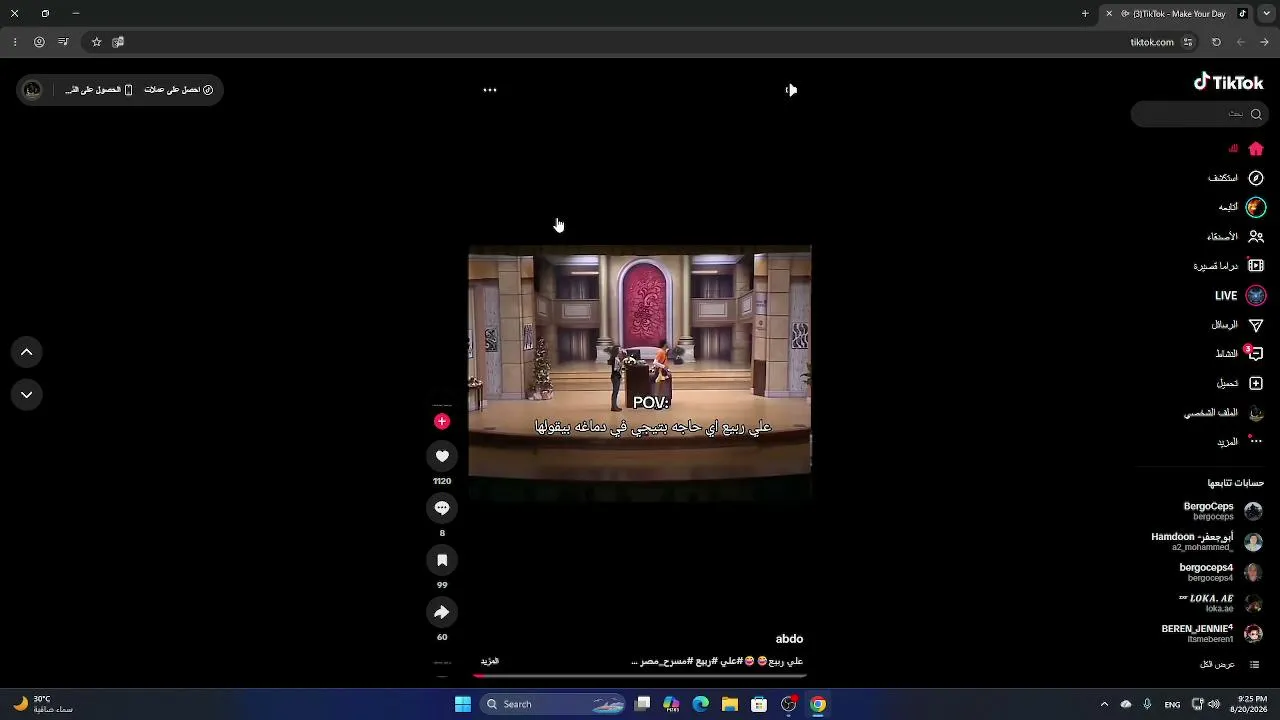Open the Chrome profile icon
Image resolution: width=1280 pixels, height=720 pixels.
[x=39, y=42]
